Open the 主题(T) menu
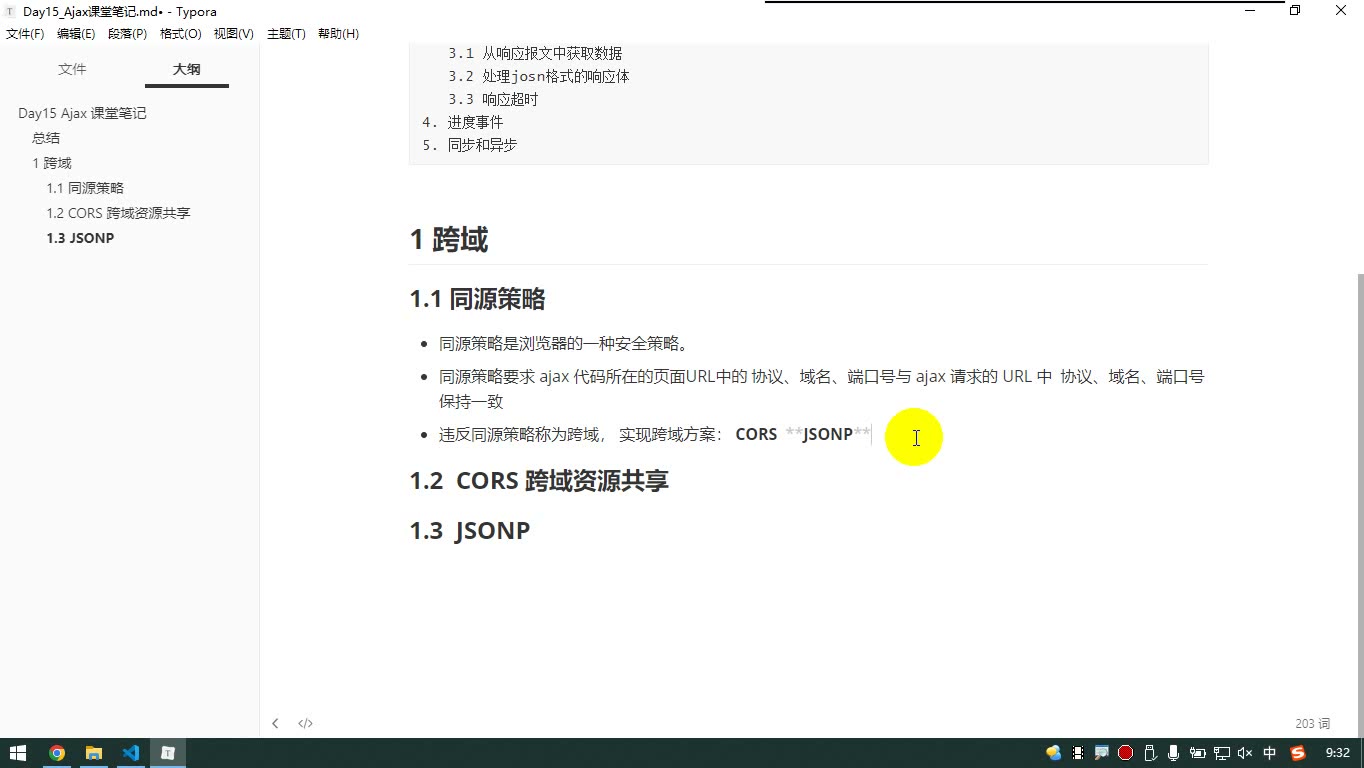The image size is (1364, 768). pos(286,34)
